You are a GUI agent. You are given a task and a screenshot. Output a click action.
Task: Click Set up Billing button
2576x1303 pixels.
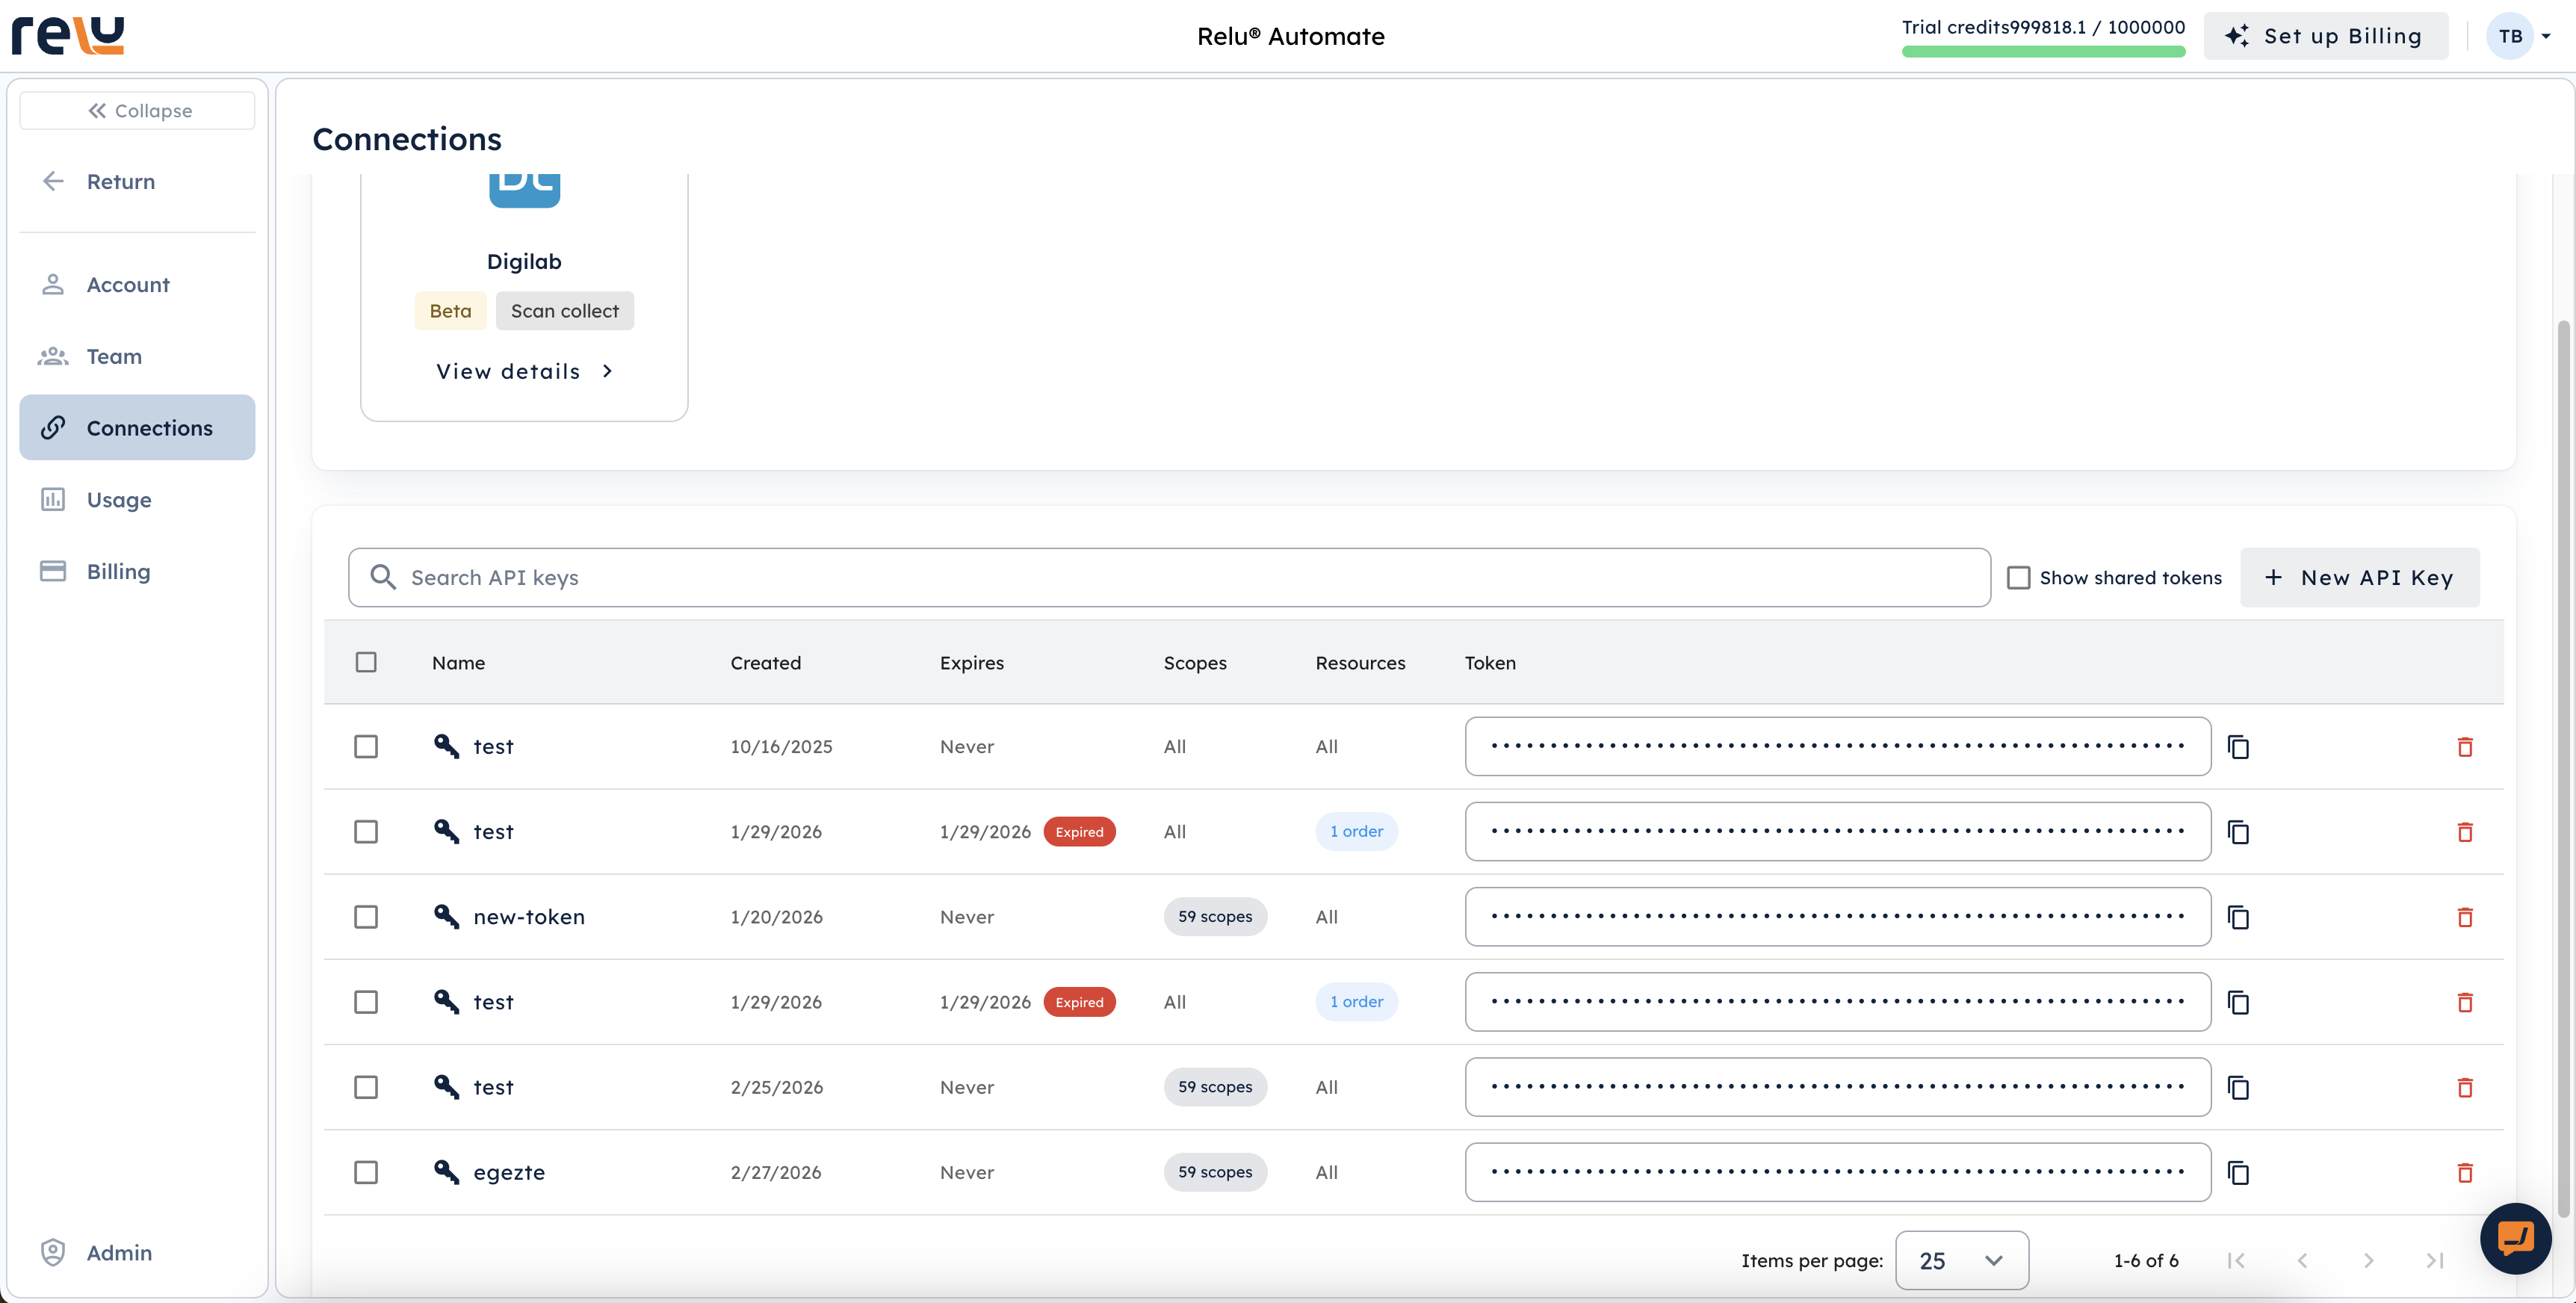pos(2325,36)
